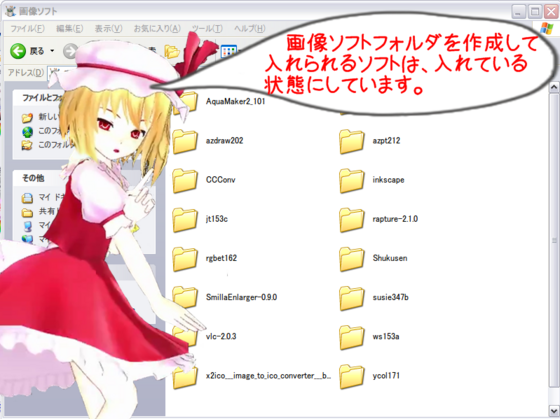This screenshot has height=419, width=560.
Task: Select the CCConv folder name text
Action: coord(221,180)
